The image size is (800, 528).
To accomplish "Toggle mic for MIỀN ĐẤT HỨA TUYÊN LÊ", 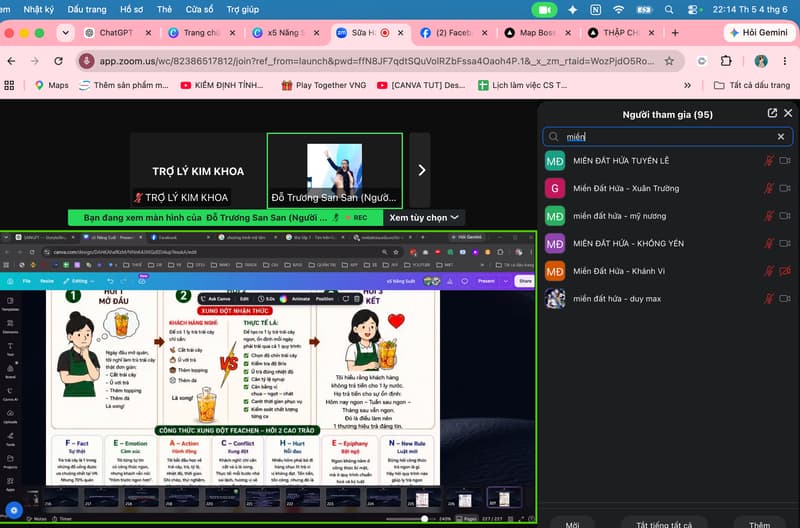I will click(768, 161).
